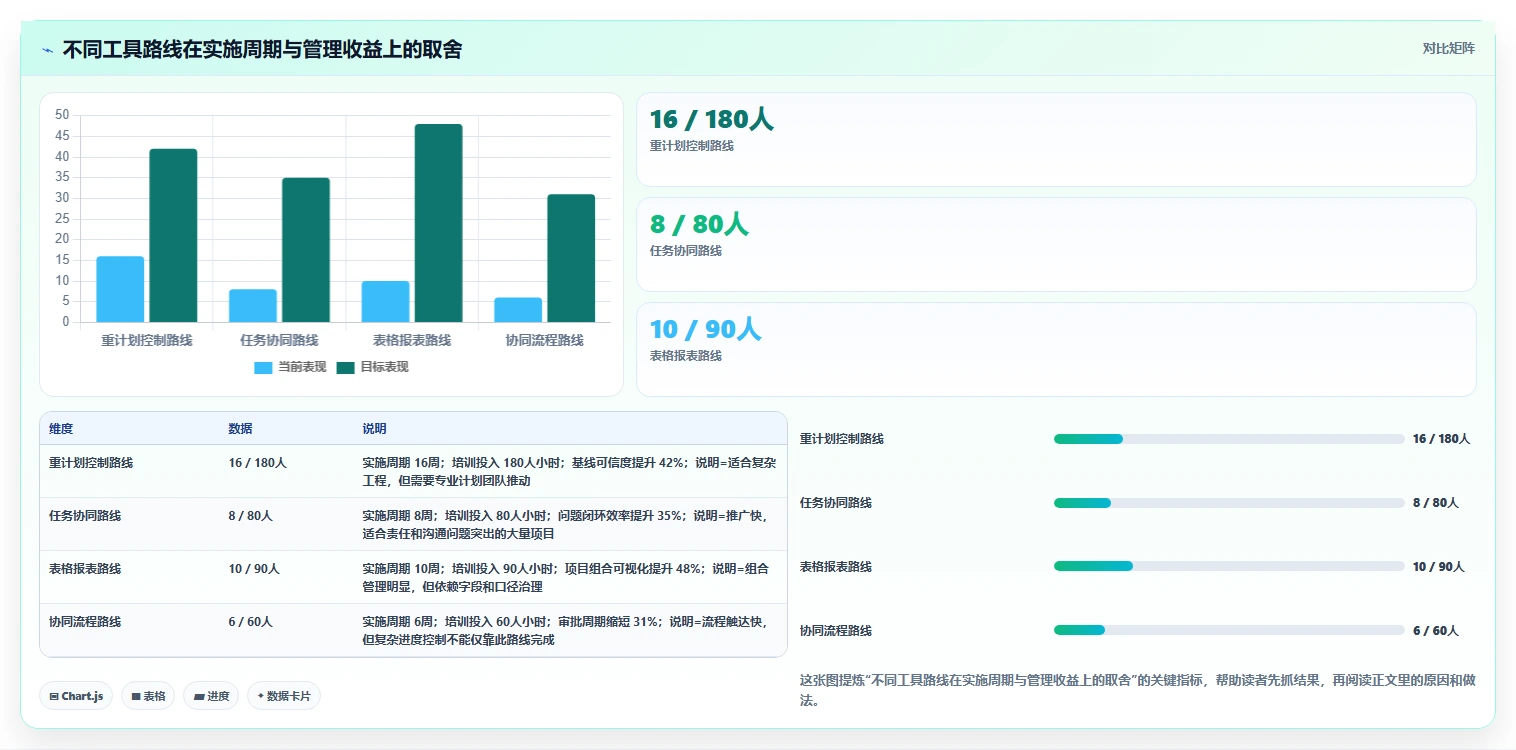Click the 重计划控制路线 label under the chart axis
The height and width of the screenshot is (750, 1516).
point(147,340)
